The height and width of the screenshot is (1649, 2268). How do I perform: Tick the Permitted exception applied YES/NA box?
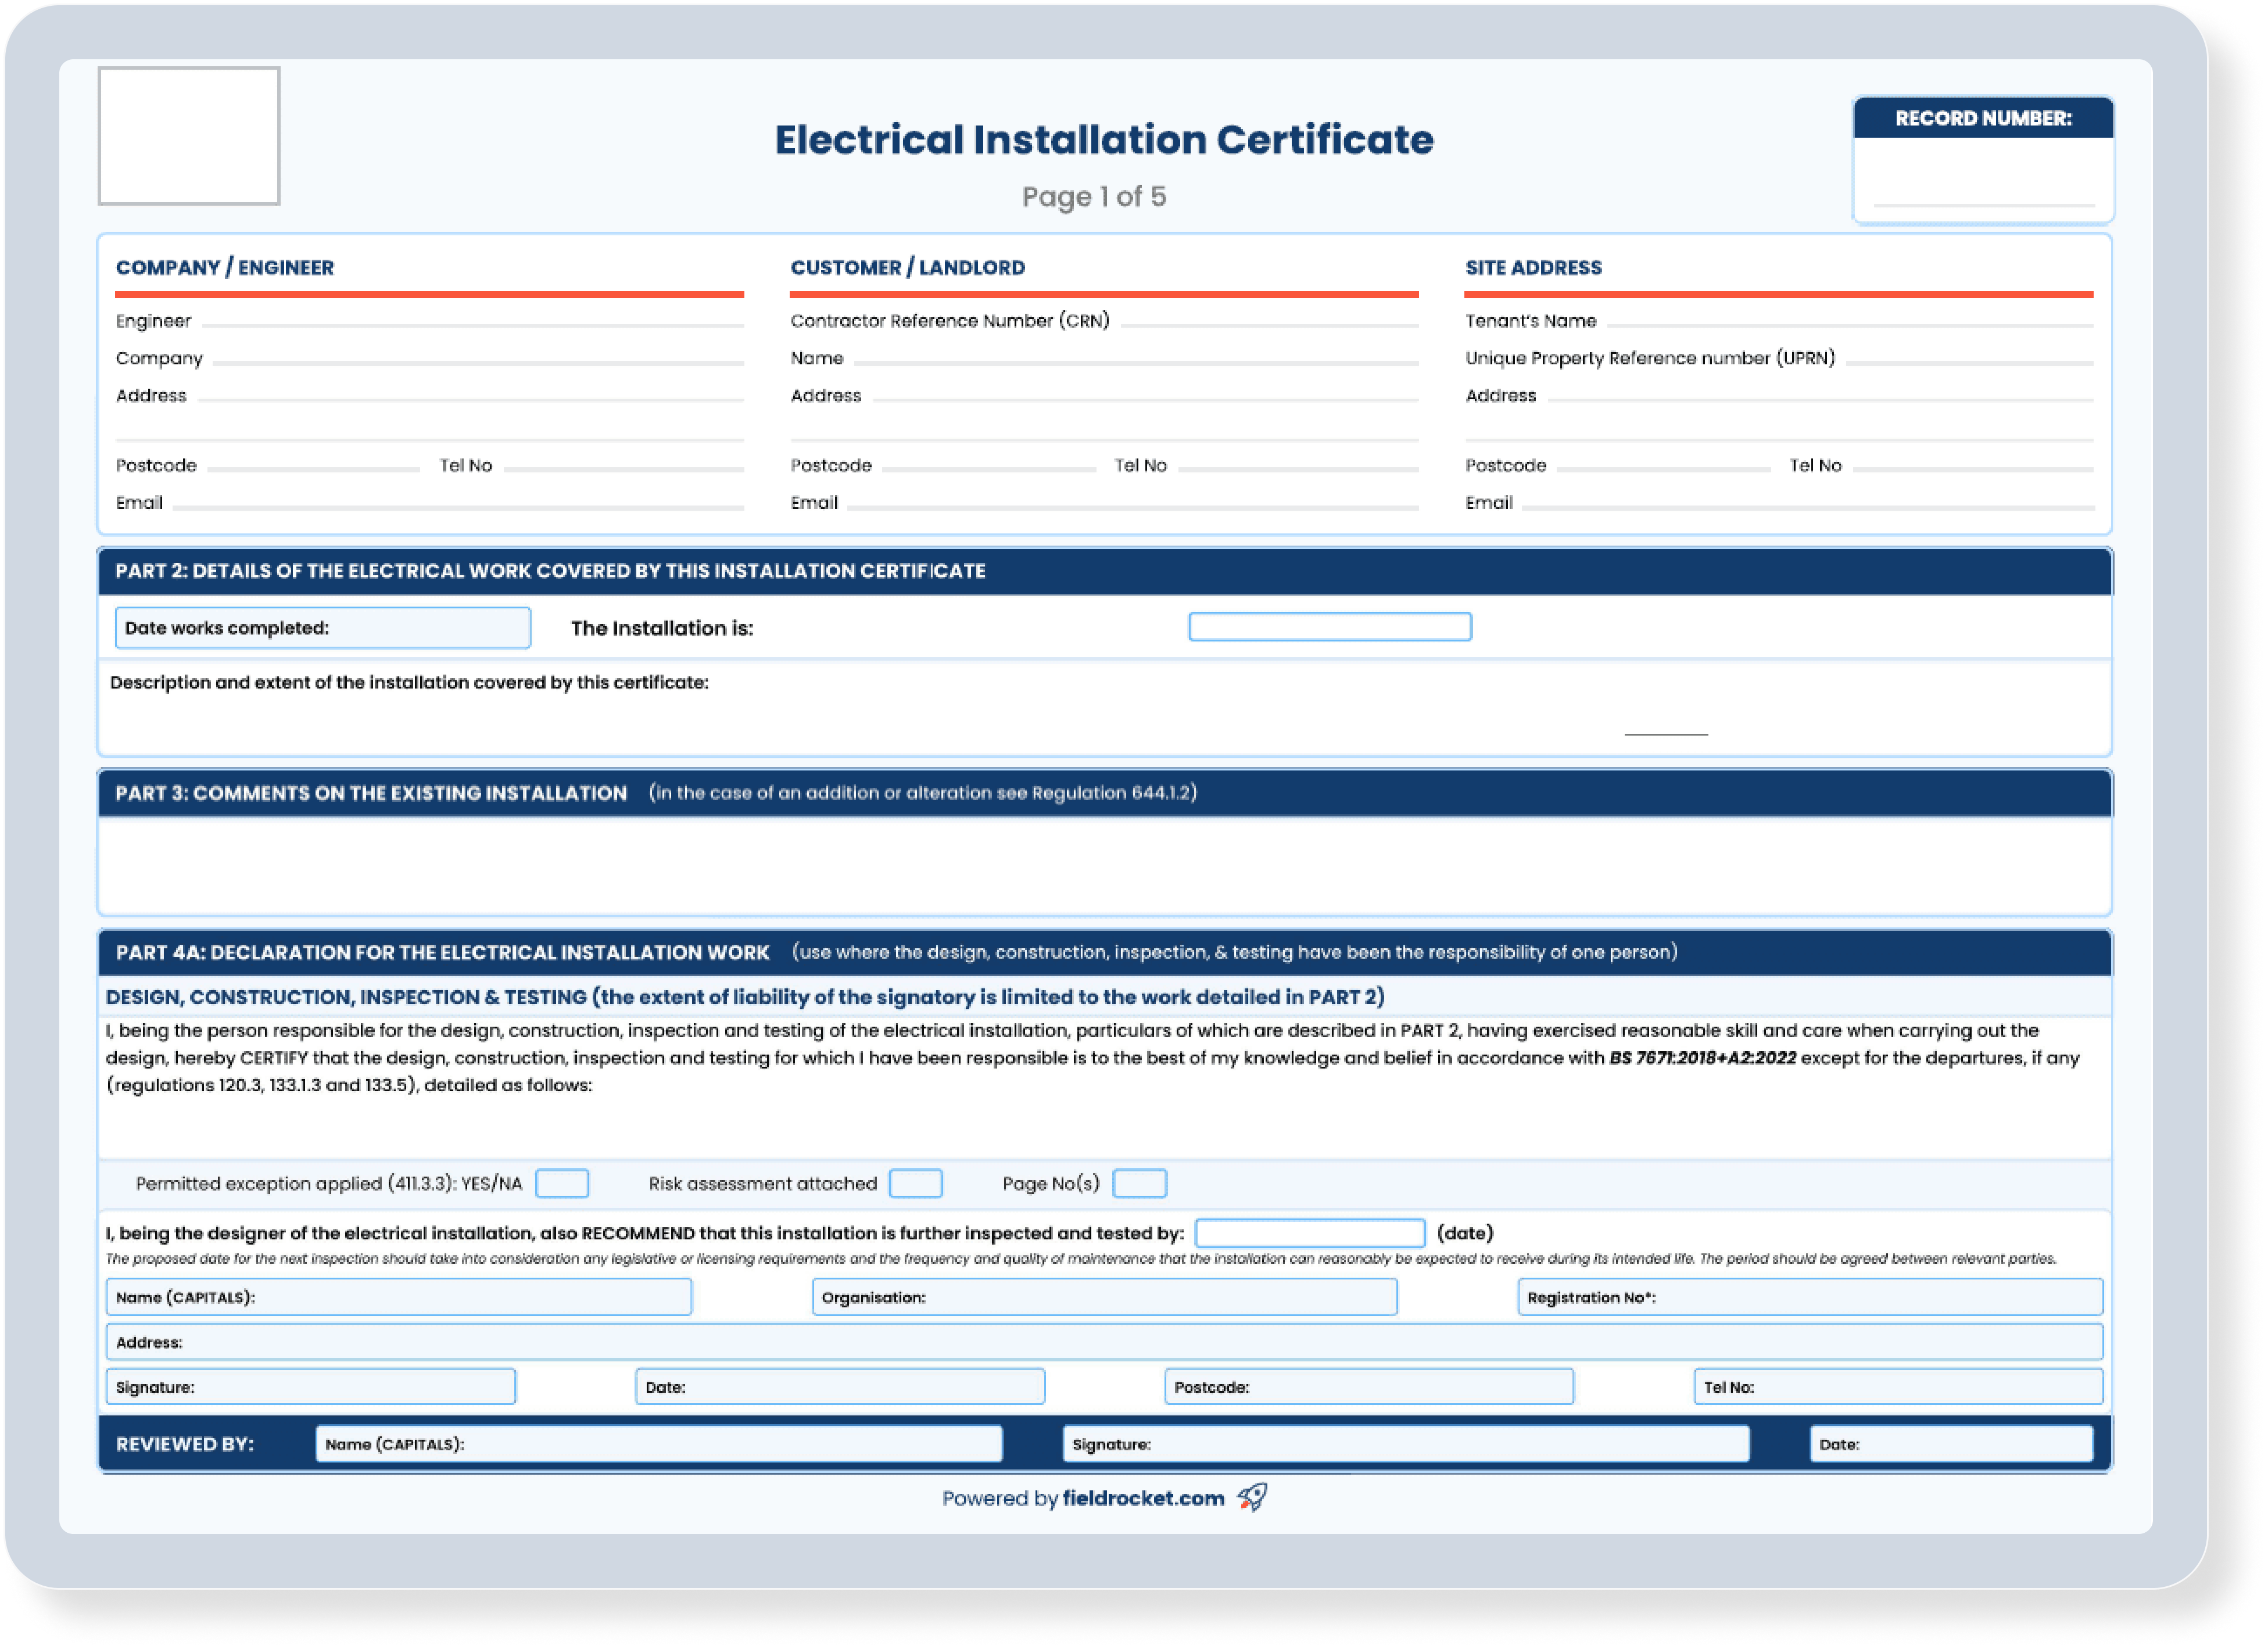562,1183
